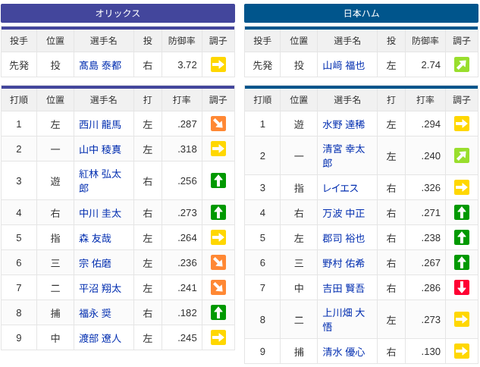This screenshot has height=367, width=480.
Task: Open 森 友哉 player link
Action: coord(95,238)
